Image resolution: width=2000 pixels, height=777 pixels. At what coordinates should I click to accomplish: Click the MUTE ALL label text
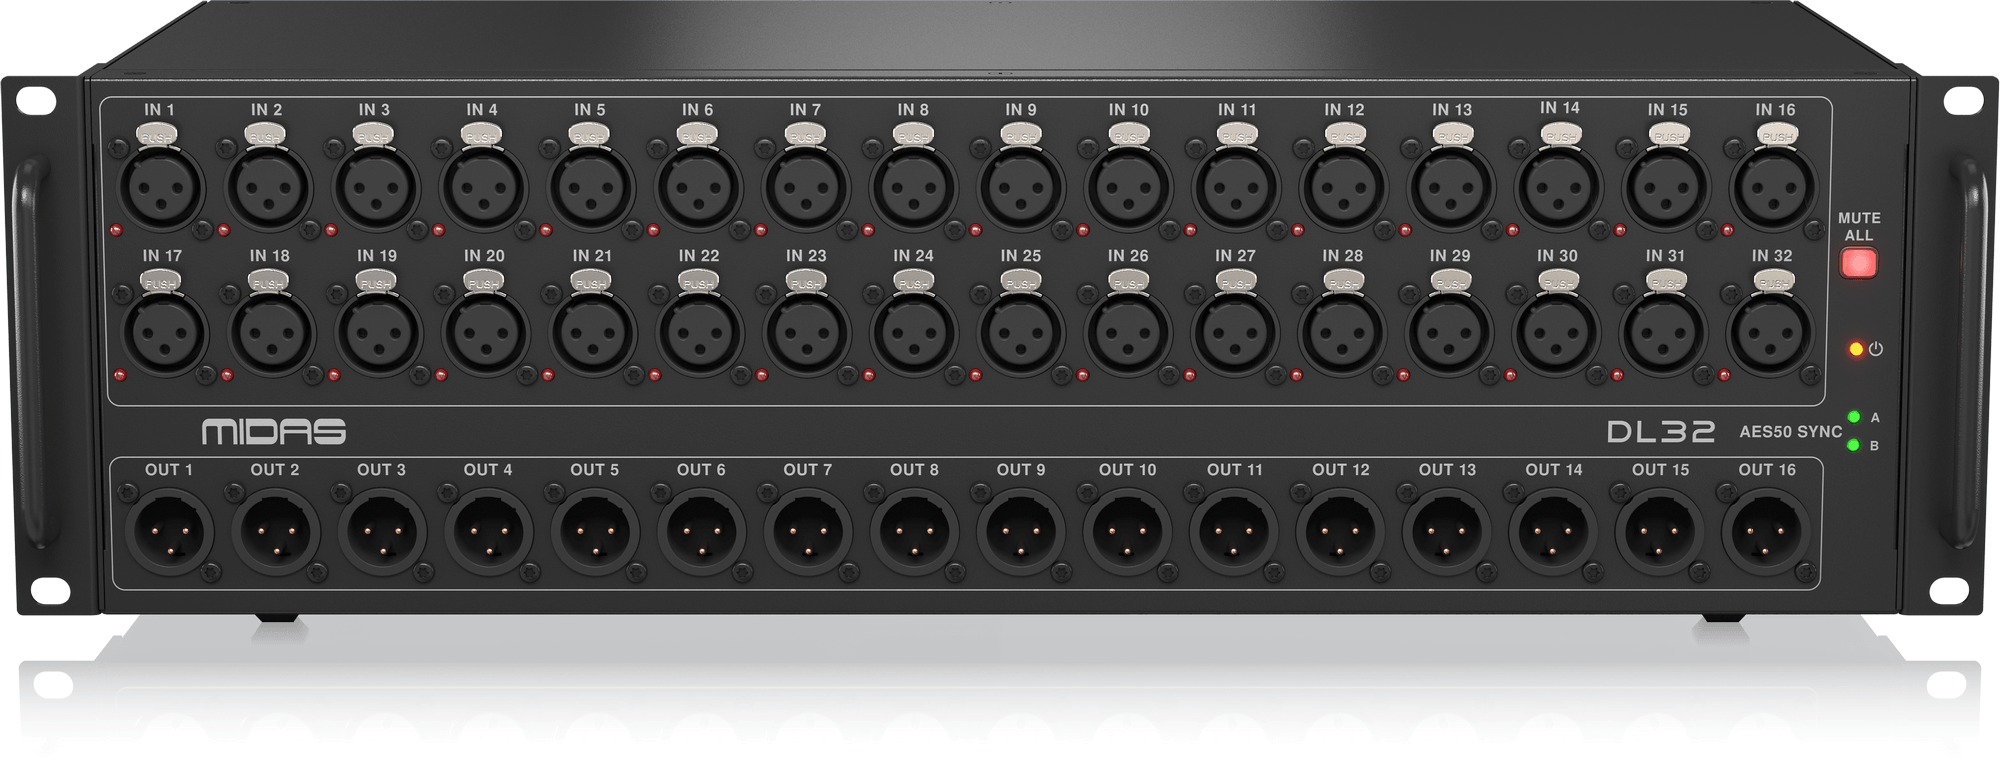[x=1859, y=227]
